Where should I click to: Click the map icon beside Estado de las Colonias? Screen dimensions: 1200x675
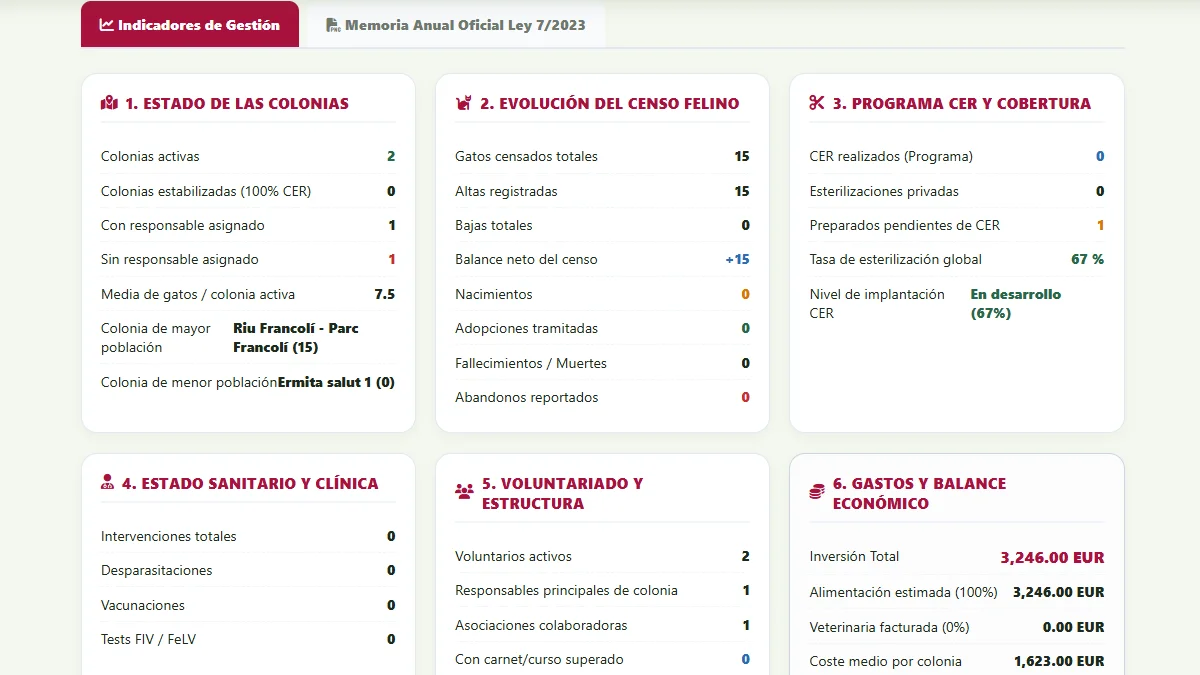[x=109, y=103]
